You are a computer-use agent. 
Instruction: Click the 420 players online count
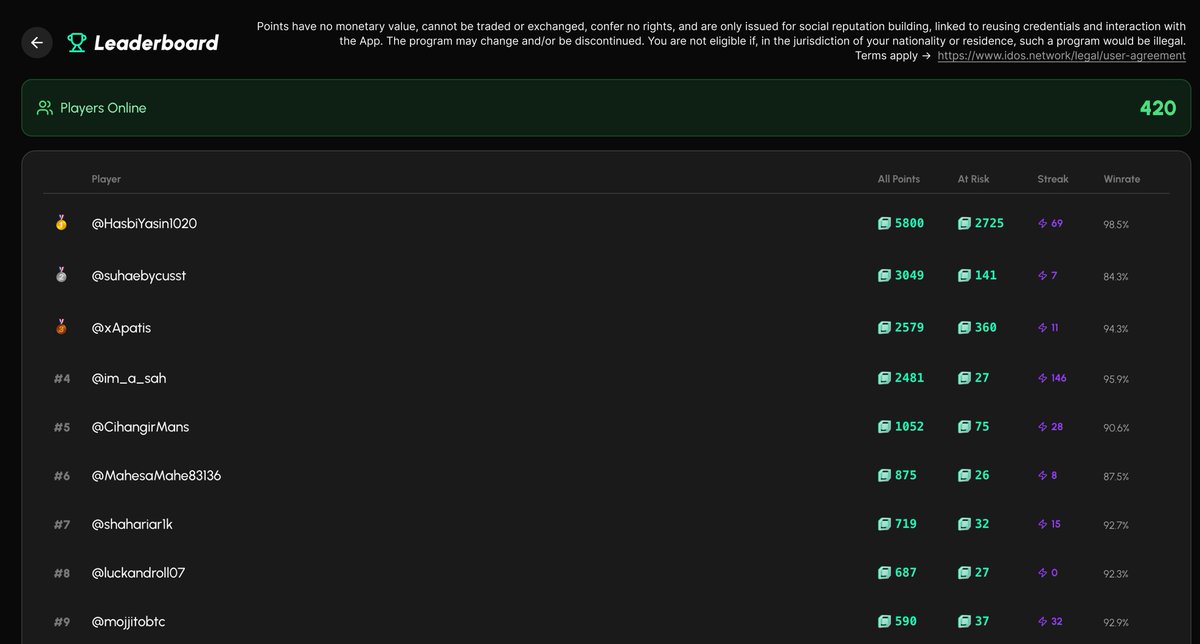1158,108
